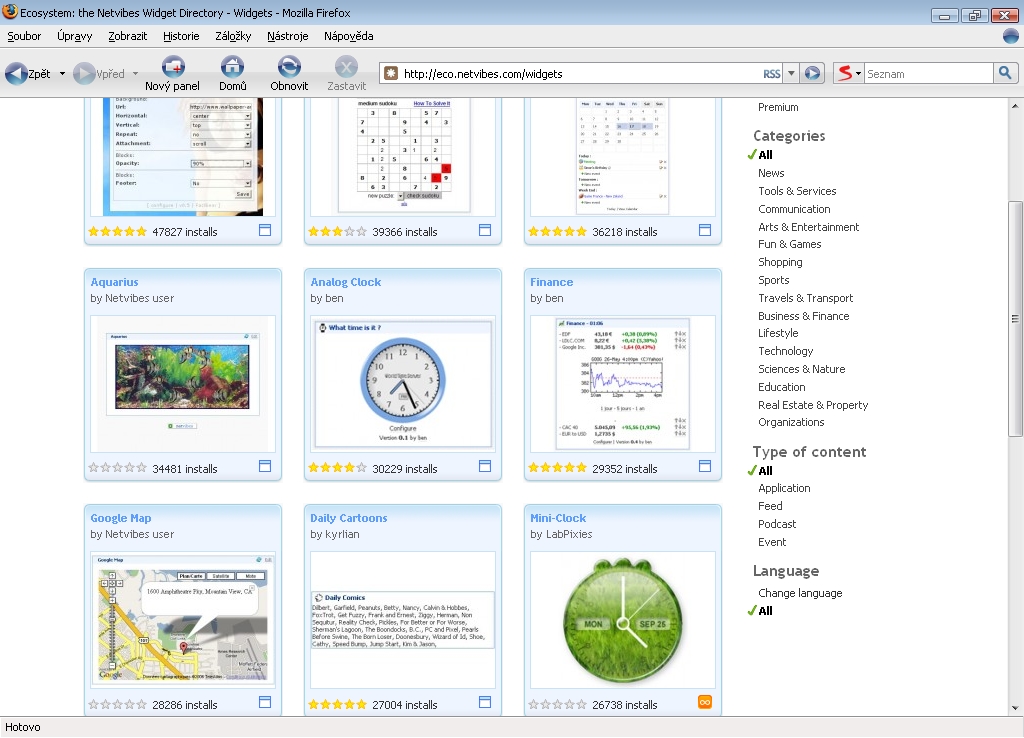Stop loading with Zastavit icon
Image resolution: width=1024 pixels, height=738 pixels.
click(x=346, y=74)
